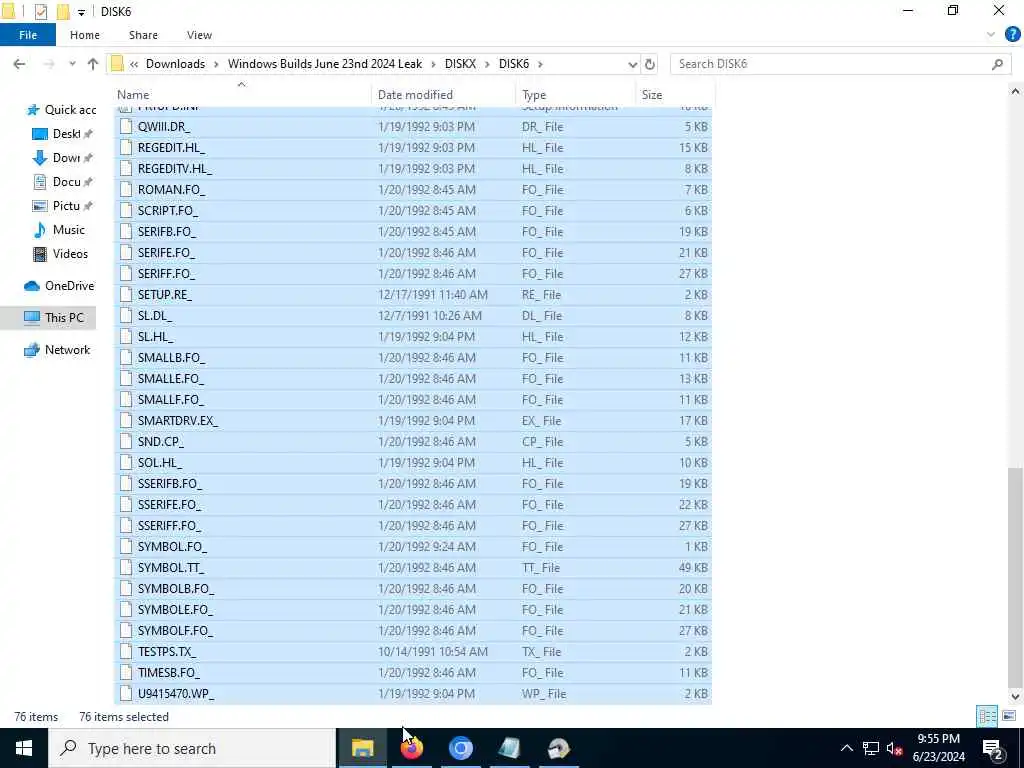Open the Share ribbon tab
1024x768 pixels.
(143, 35)
